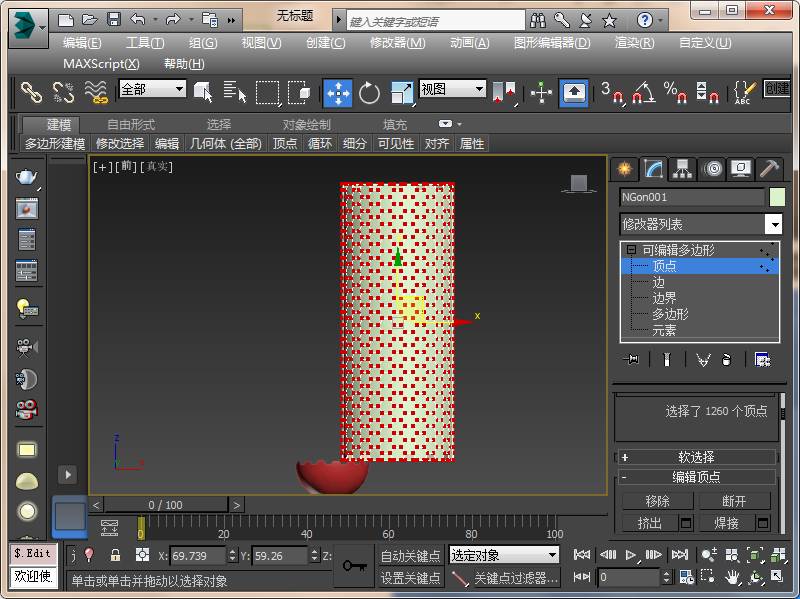Open the reference coordinate 视图 dropdown

click(x=452, y=89)
